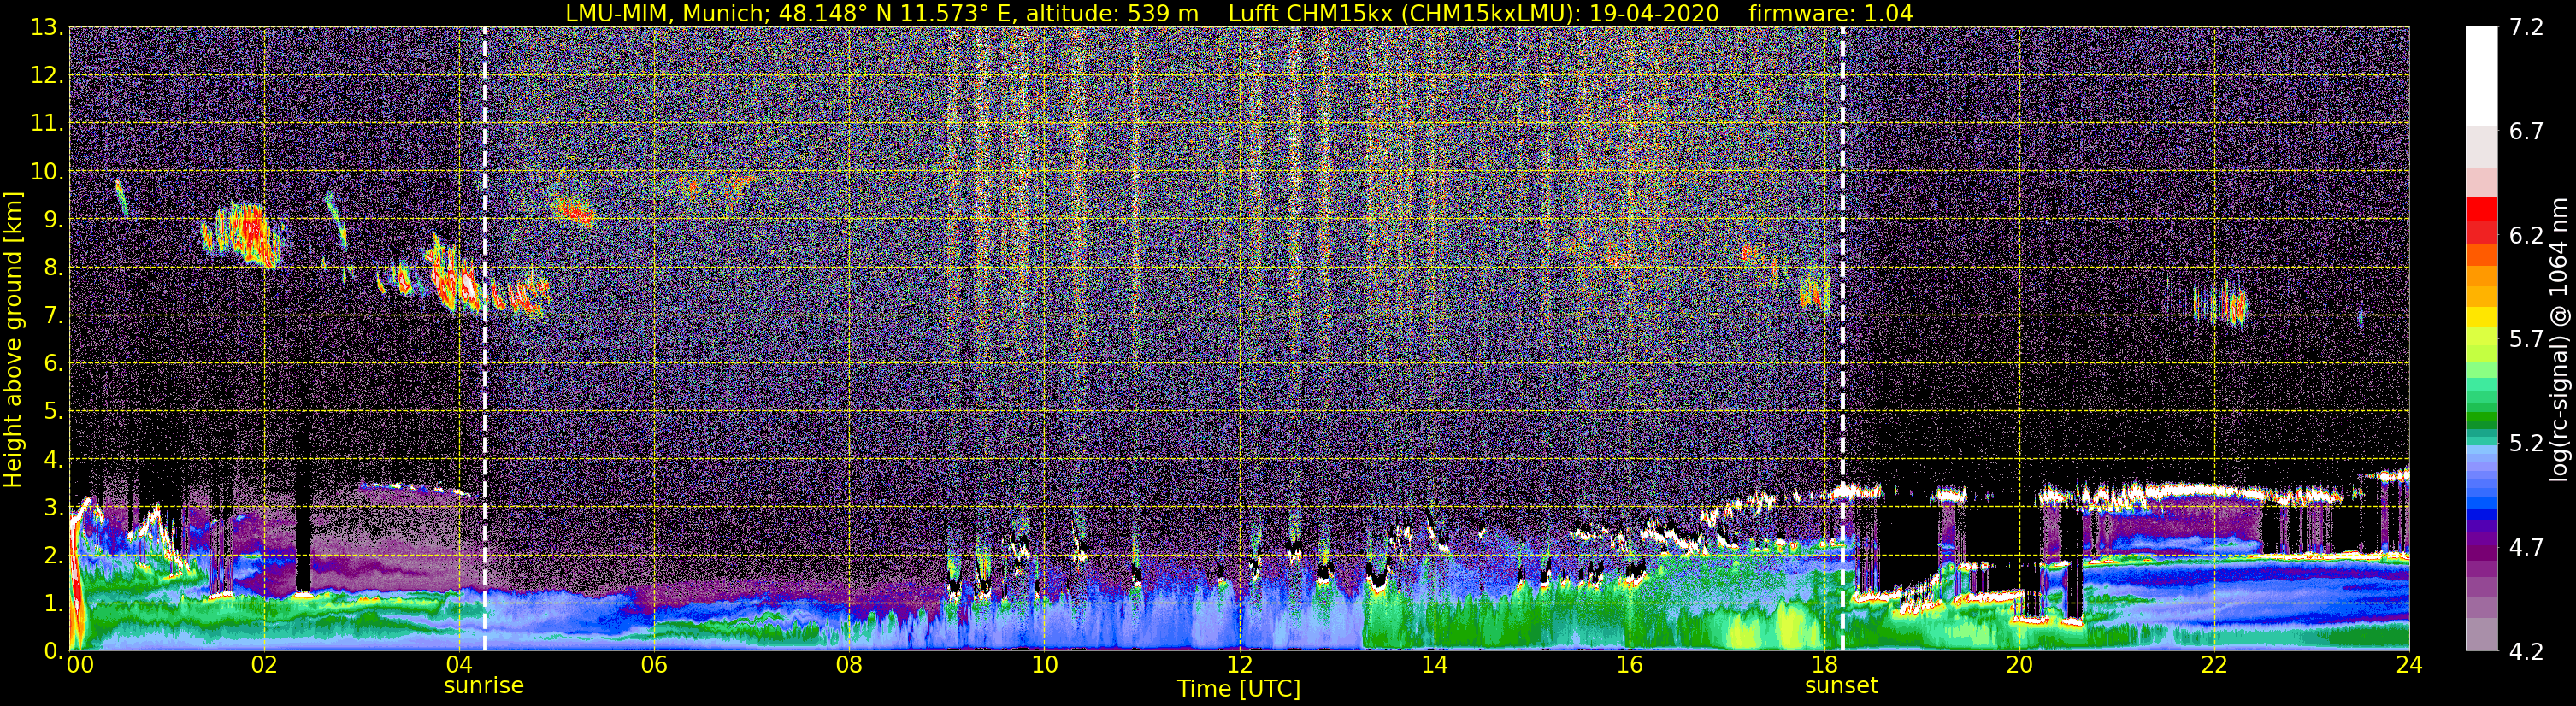2576x706 pixels.
Task: Click the '1.' height axis tick label
Action: tap(54, 603)
